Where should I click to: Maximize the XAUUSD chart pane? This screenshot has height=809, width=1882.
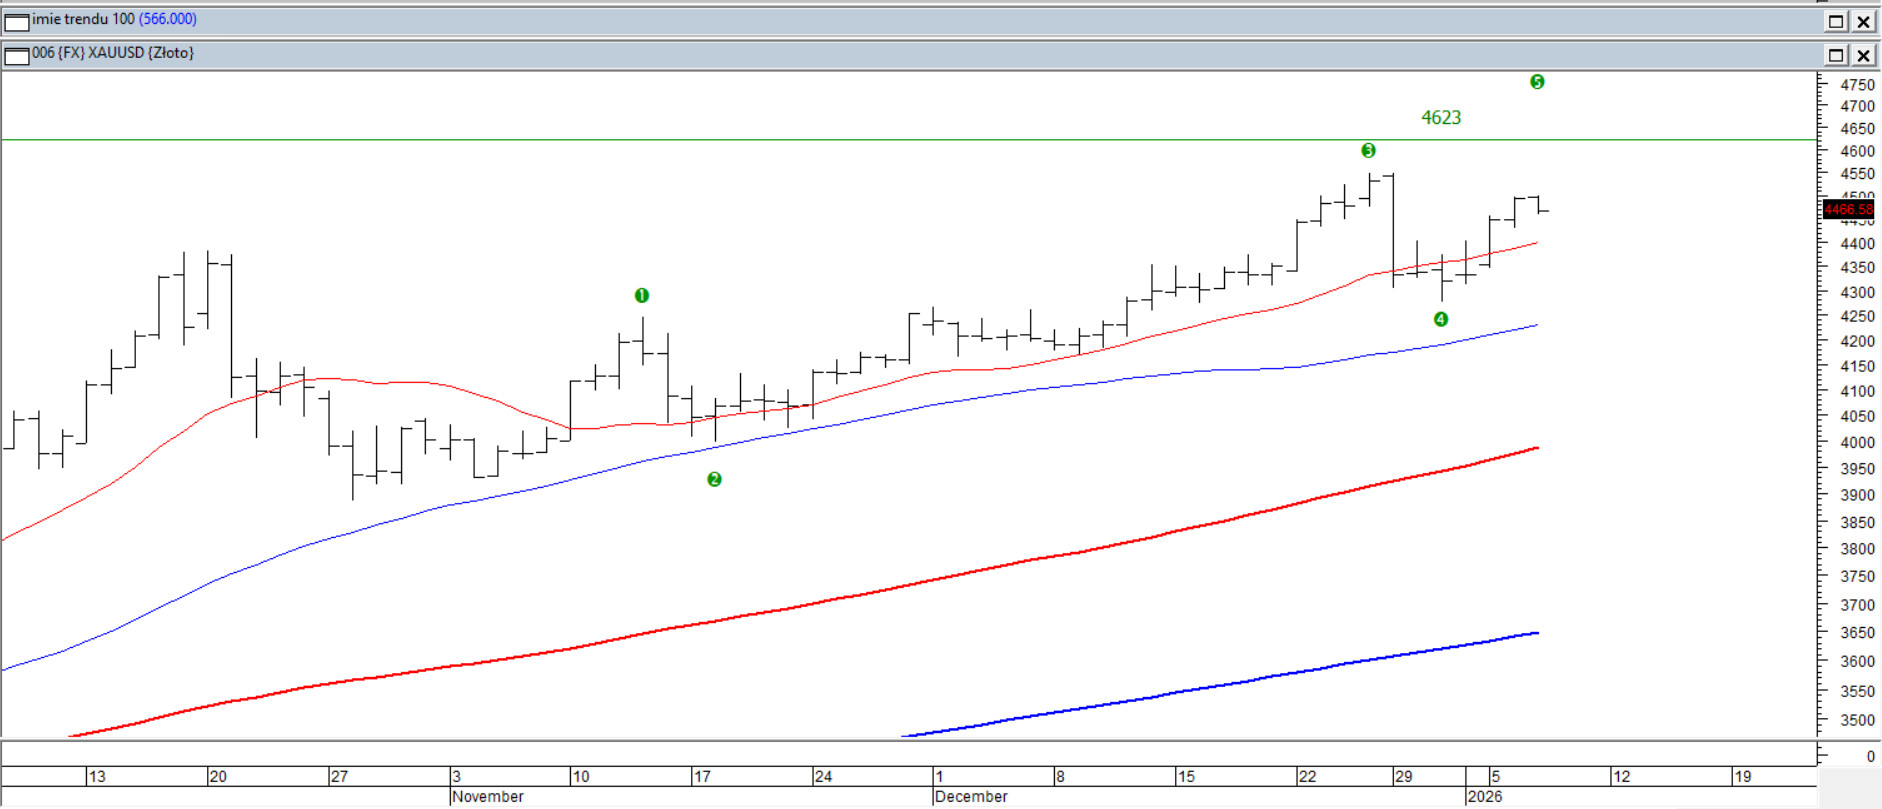pyautogui.click(x=1836, y=55)
